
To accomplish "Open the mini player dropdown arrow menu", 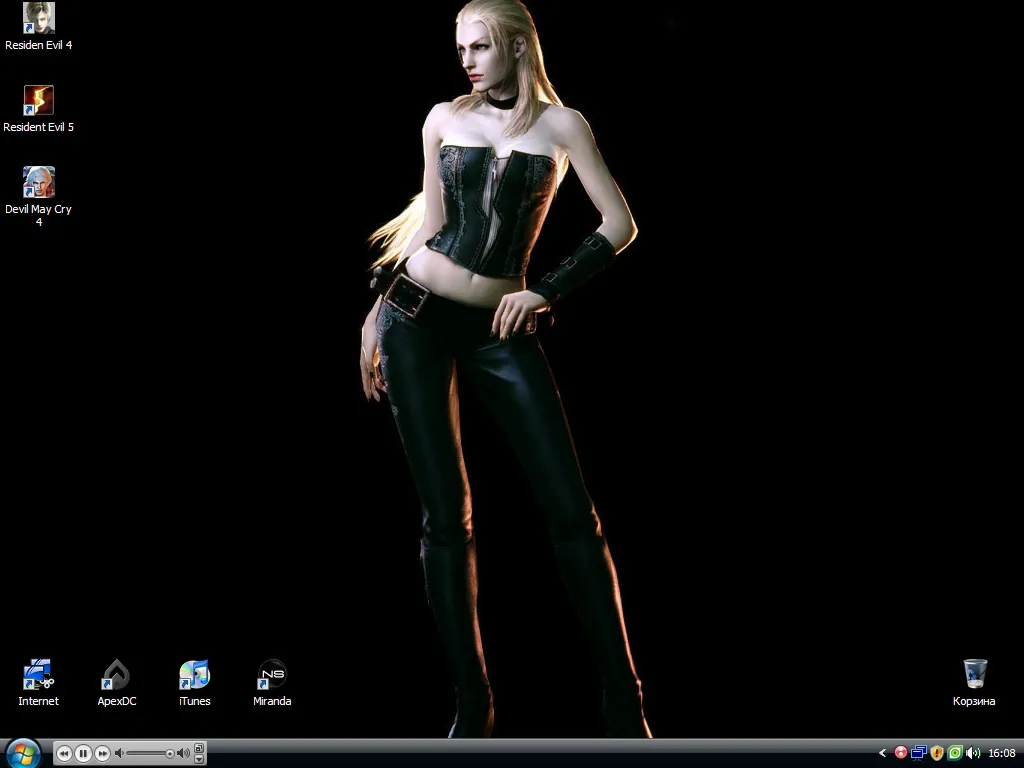I will (x=199, y=759).
